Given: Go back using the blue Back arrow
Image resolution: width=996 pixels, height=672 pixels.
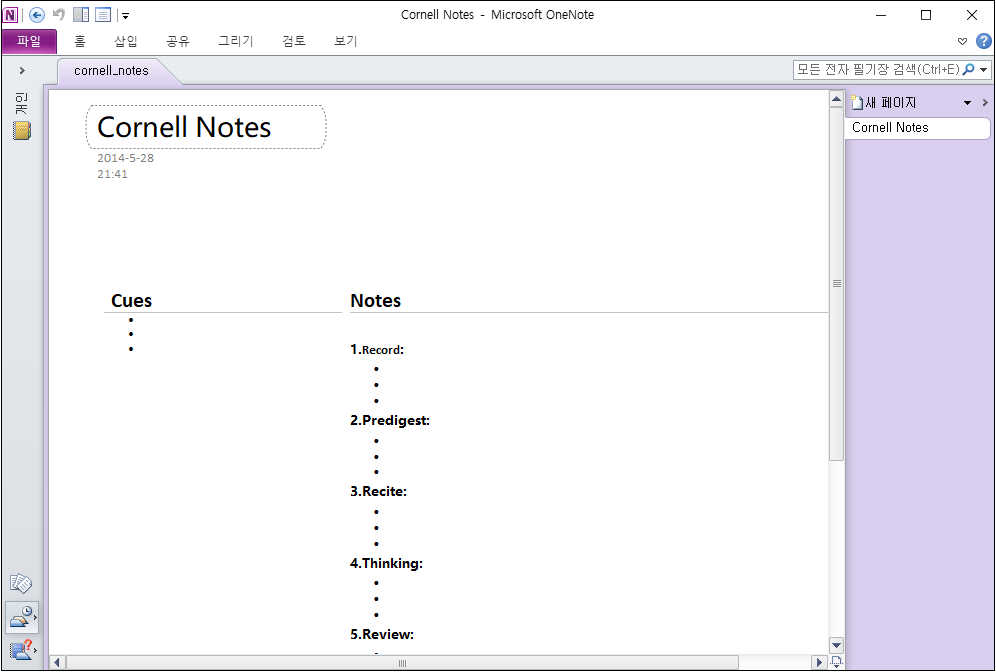Looking at the screenshot, I should click(37, 15).
